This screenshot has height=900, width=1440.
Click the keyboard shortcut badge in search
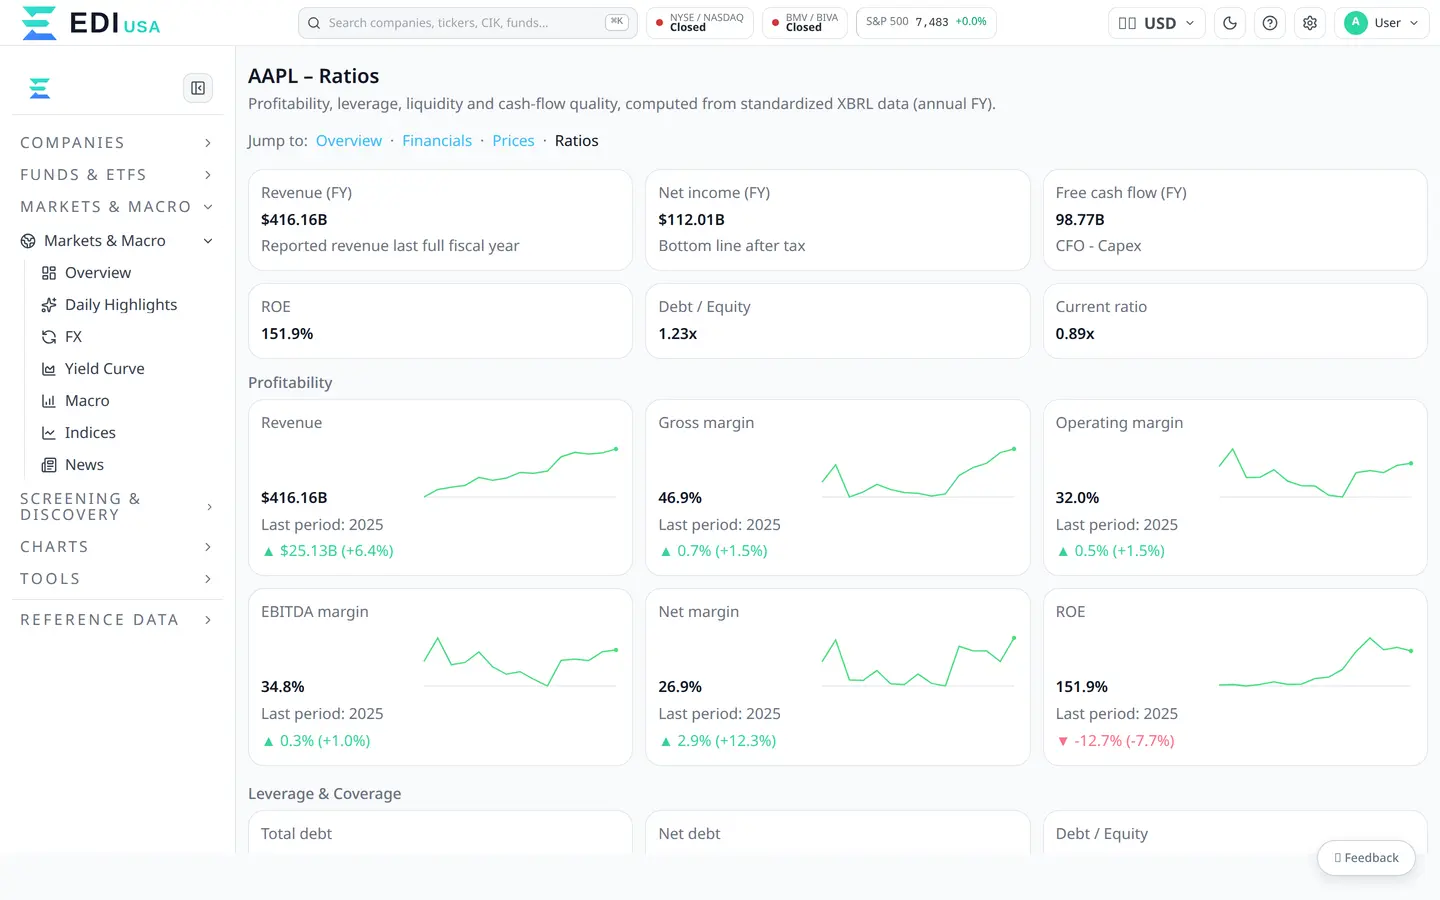tap(617, 22)
